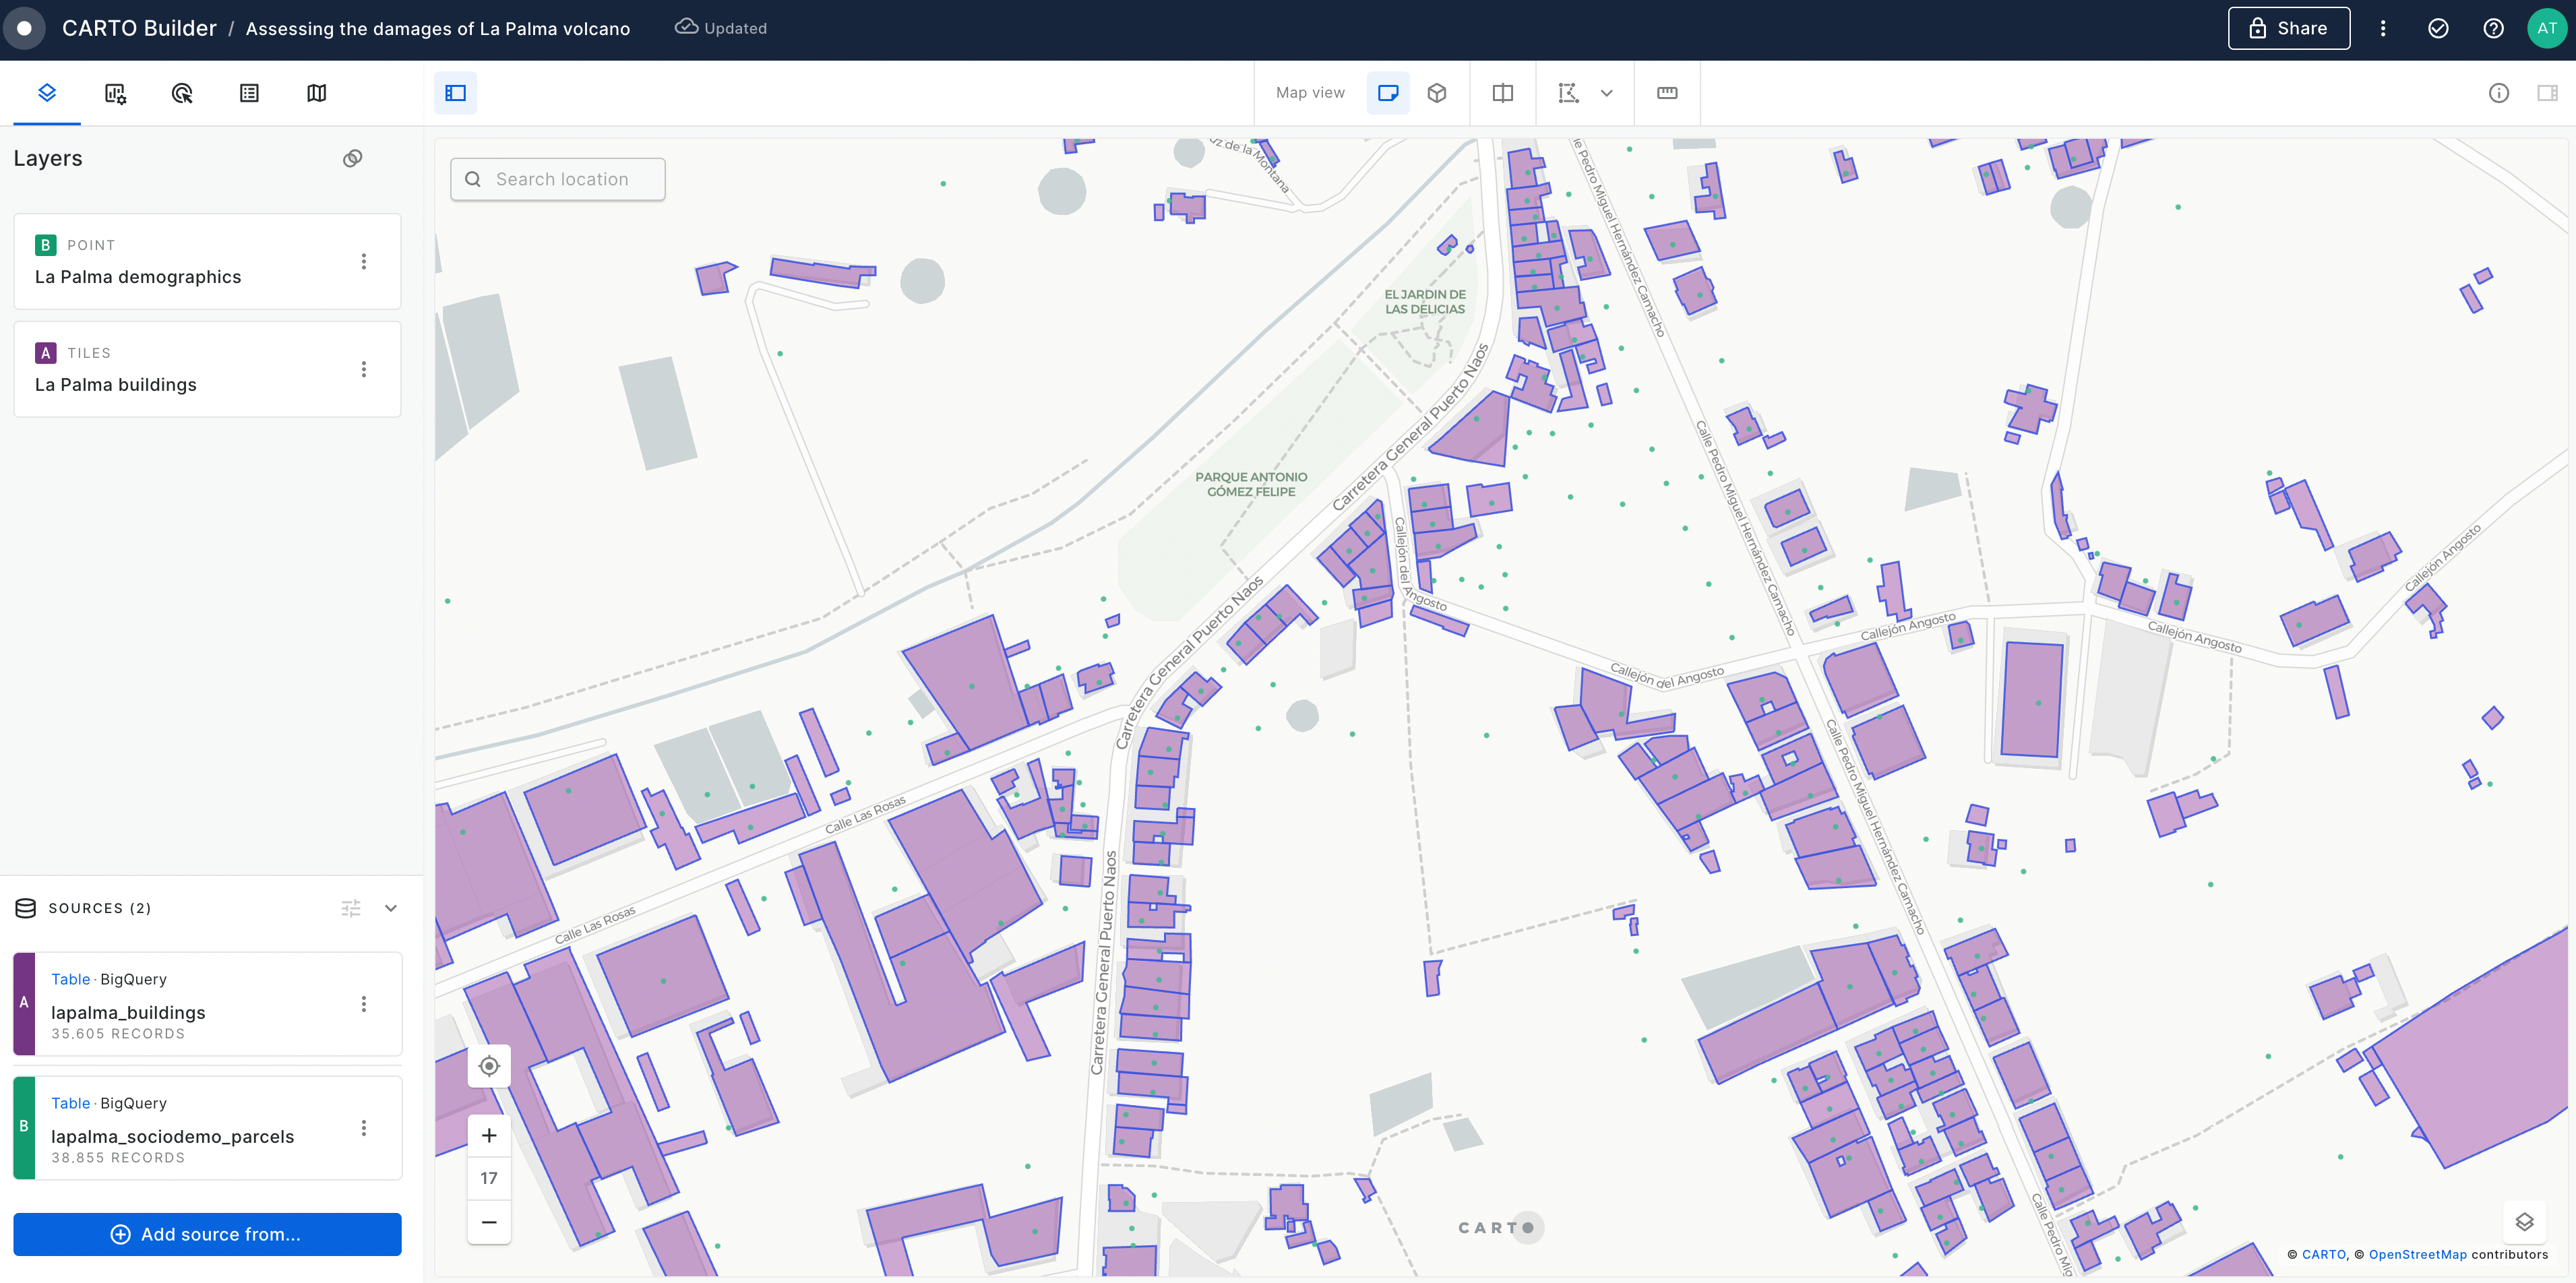Select the 2D map view mode
Screen dimensions: 2576x1283
pyautogui.click(x=1388, y=93)
